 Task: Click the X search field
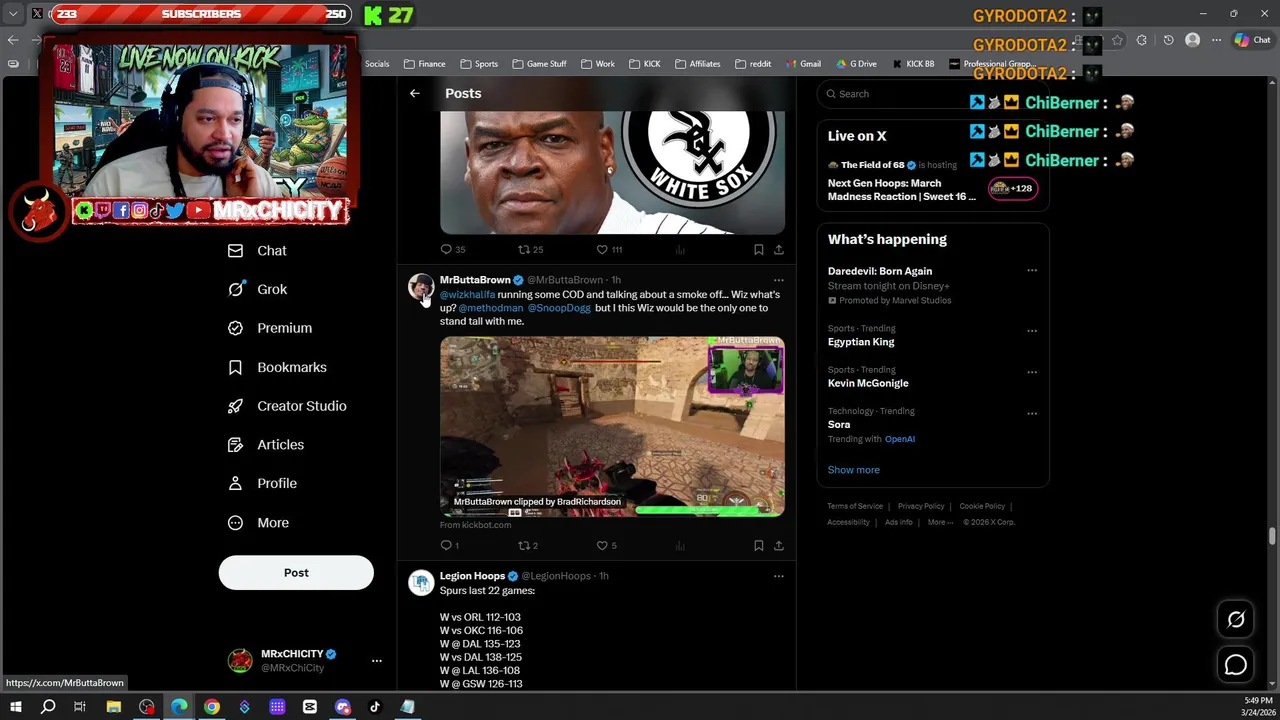[932, 94]
